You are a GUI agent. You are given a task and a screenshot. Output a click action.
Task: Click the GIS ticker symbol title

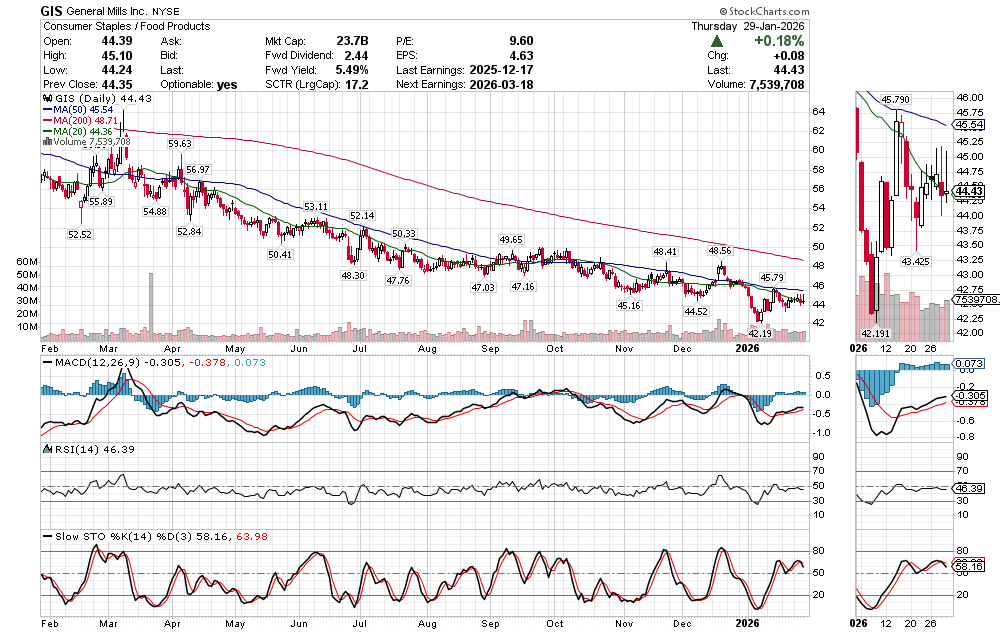pyautogui.click(x=54, y=10)
